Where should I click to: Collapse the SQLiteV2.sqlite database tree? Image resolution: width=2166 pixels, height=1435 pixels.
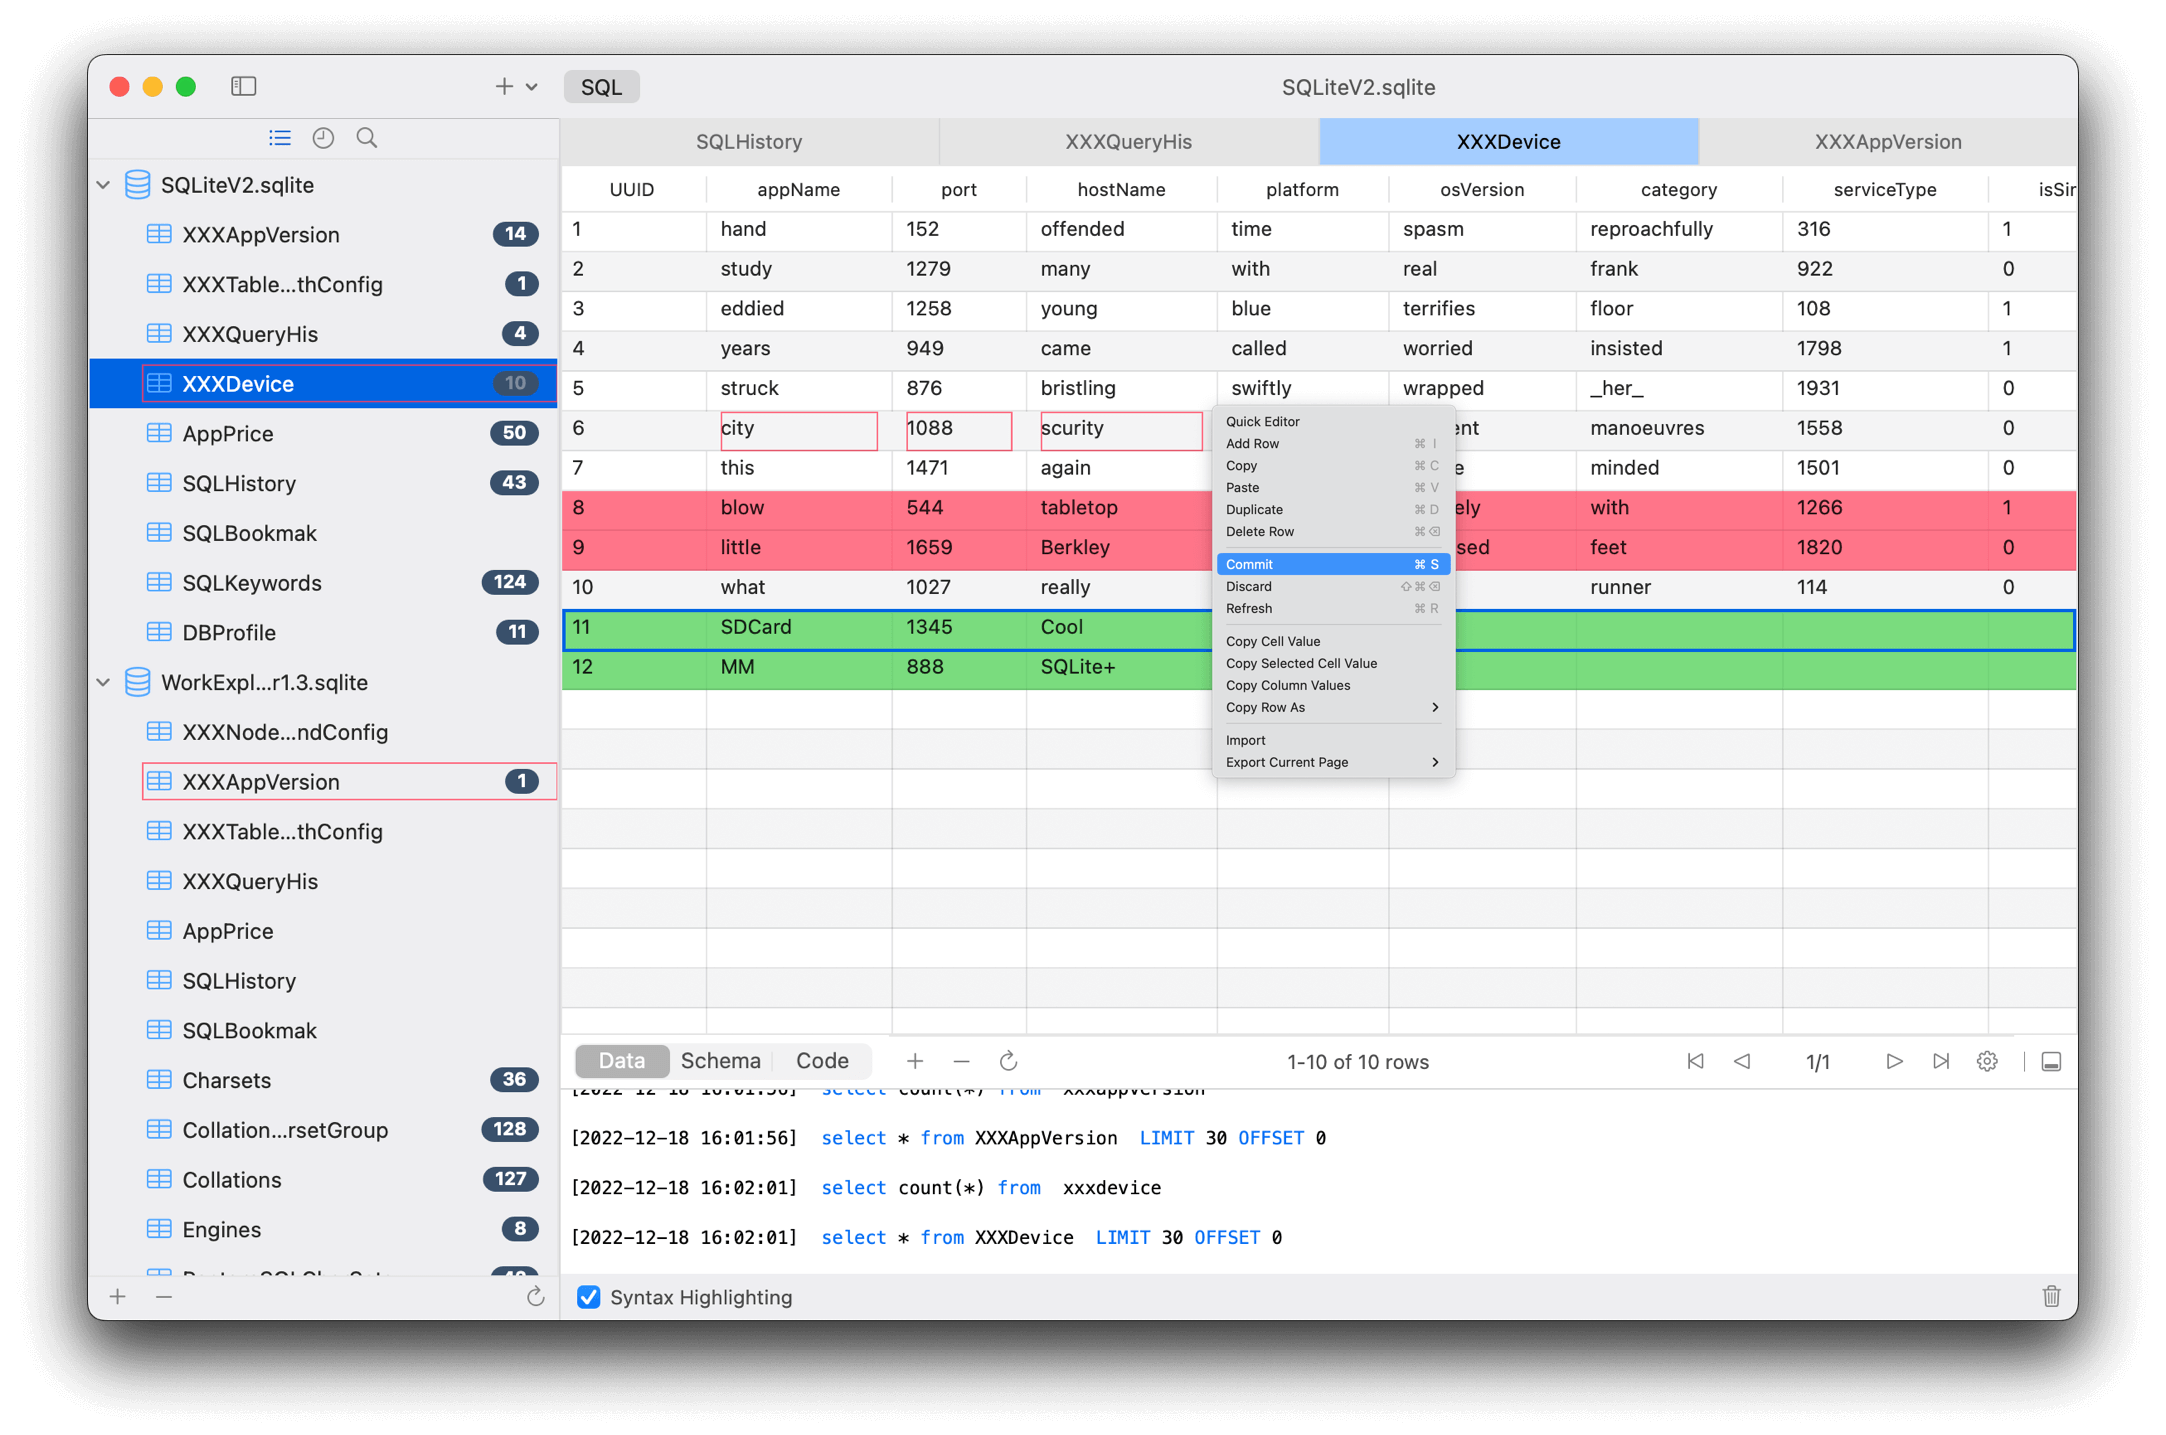pos(104,185)
